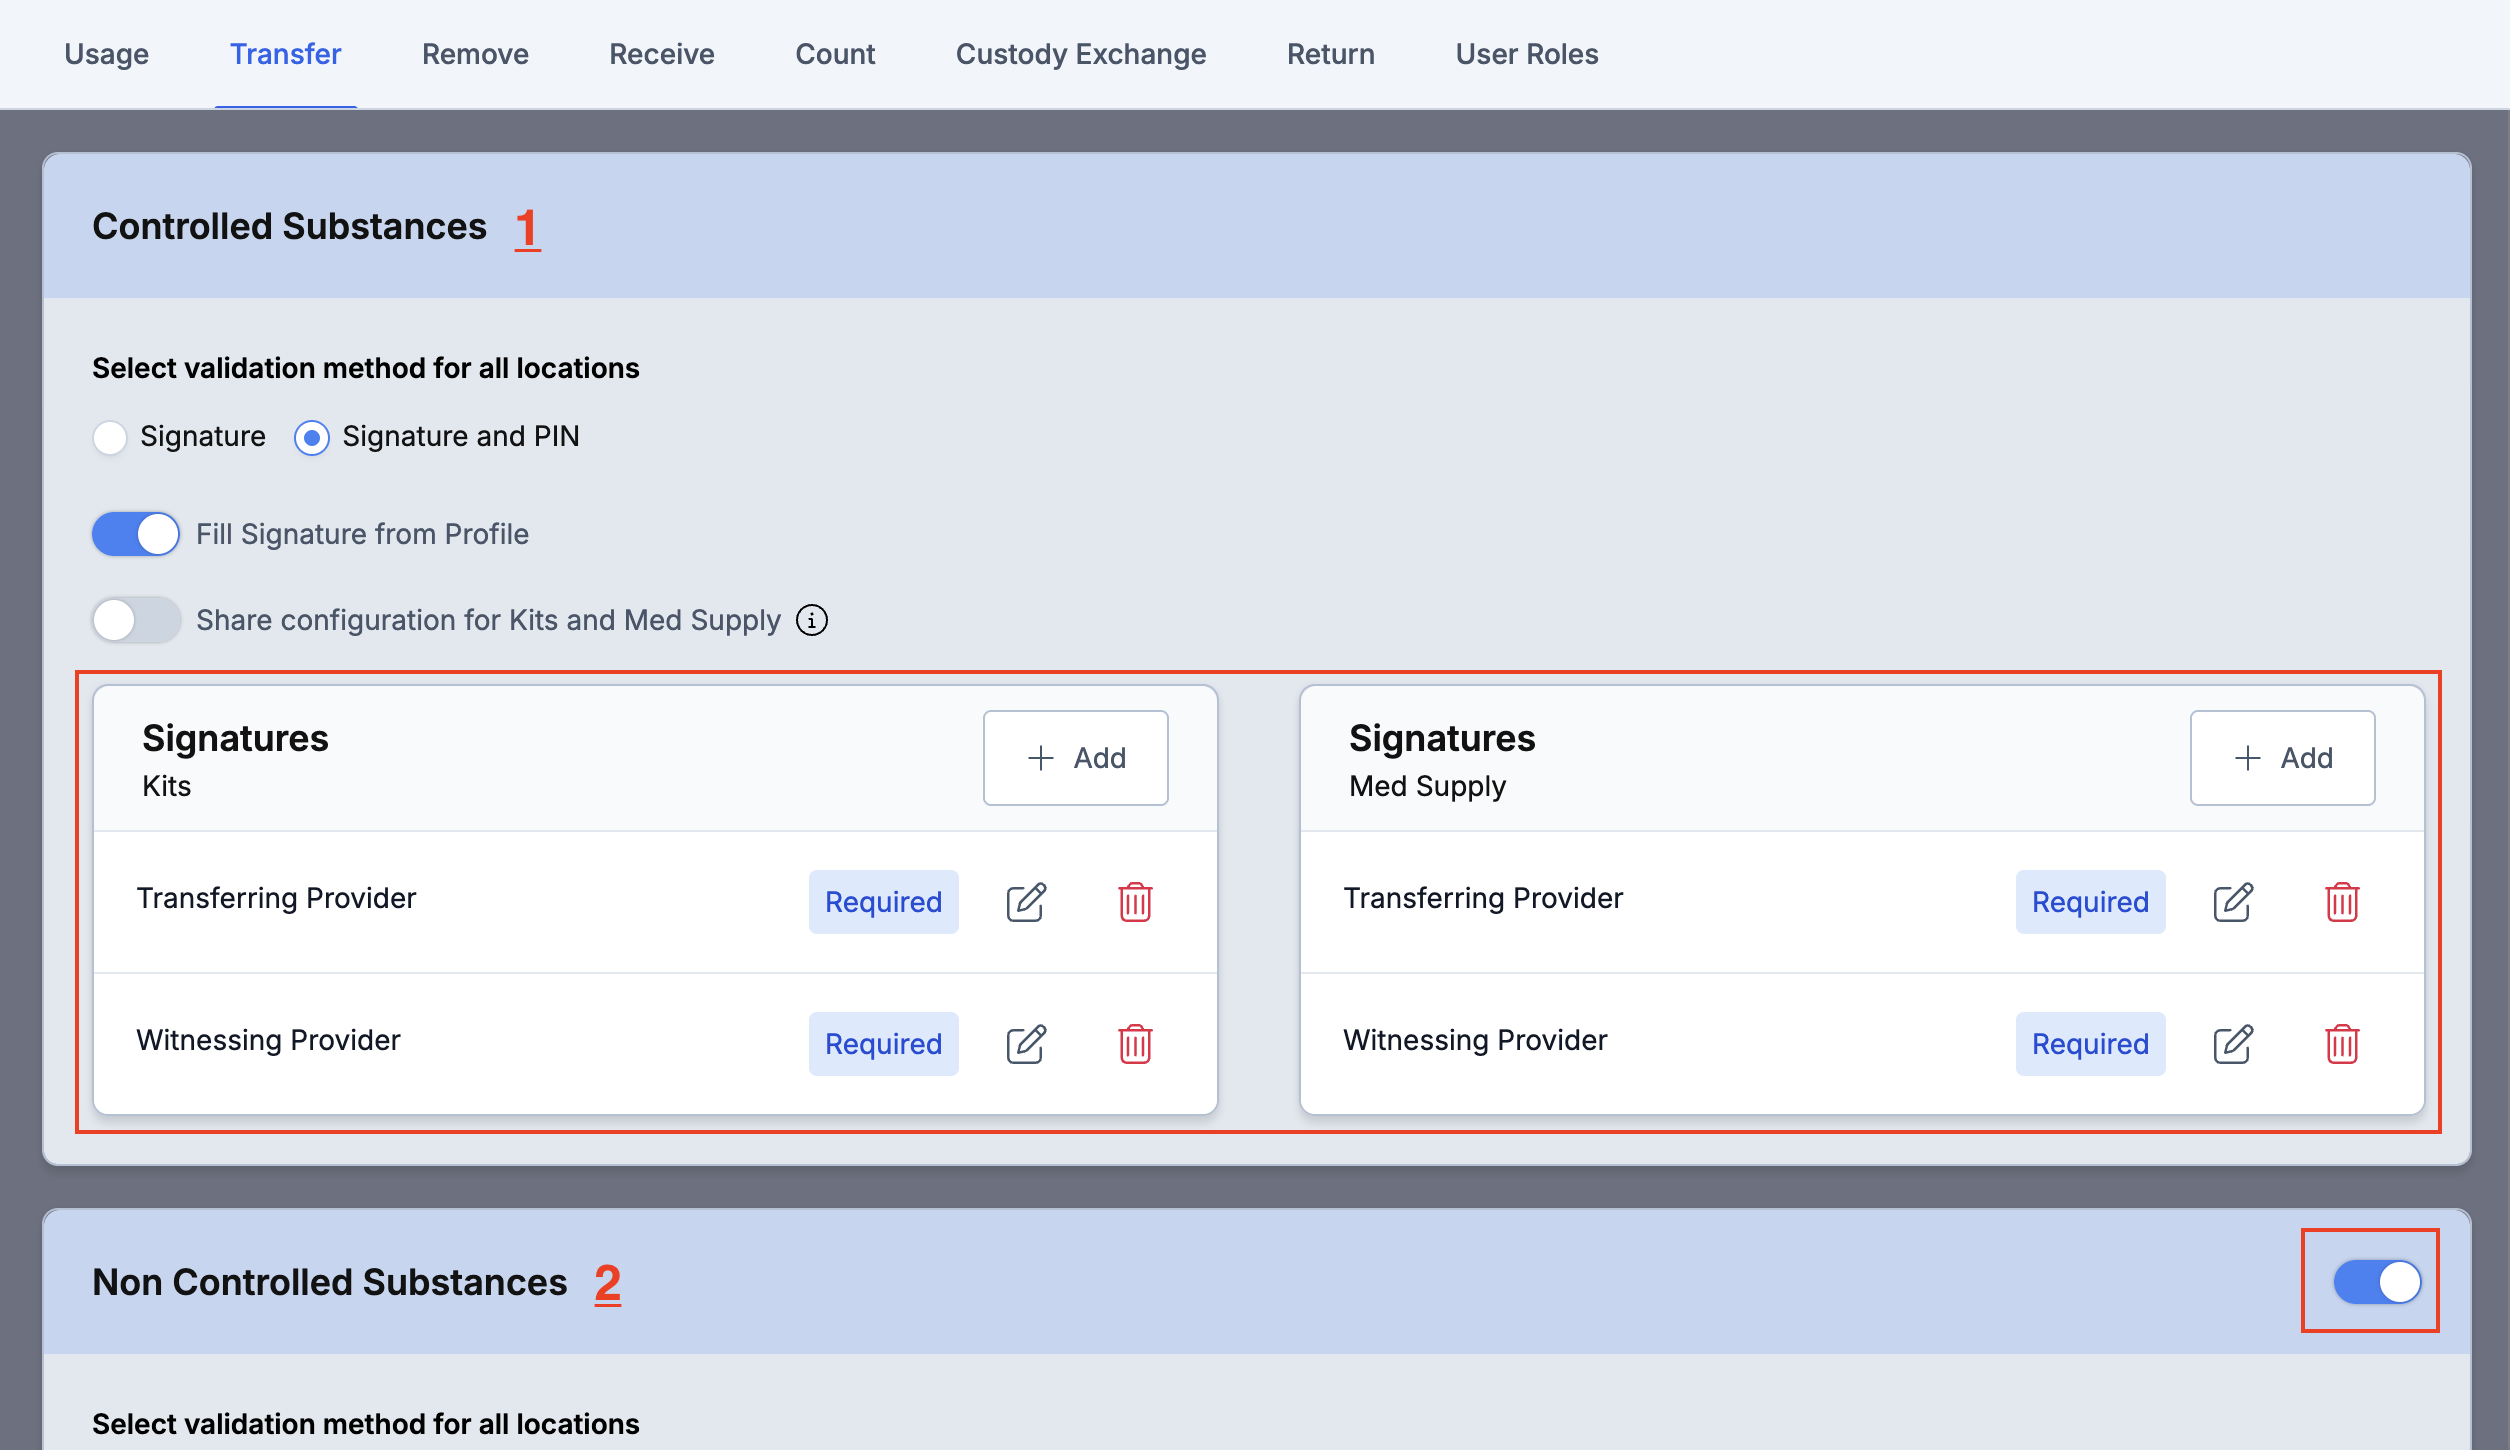The height and width of the screenshot is (1450, 2510).
Task: Edit Med Supply Transferring Provider signature
Action: pos(2233,902)
